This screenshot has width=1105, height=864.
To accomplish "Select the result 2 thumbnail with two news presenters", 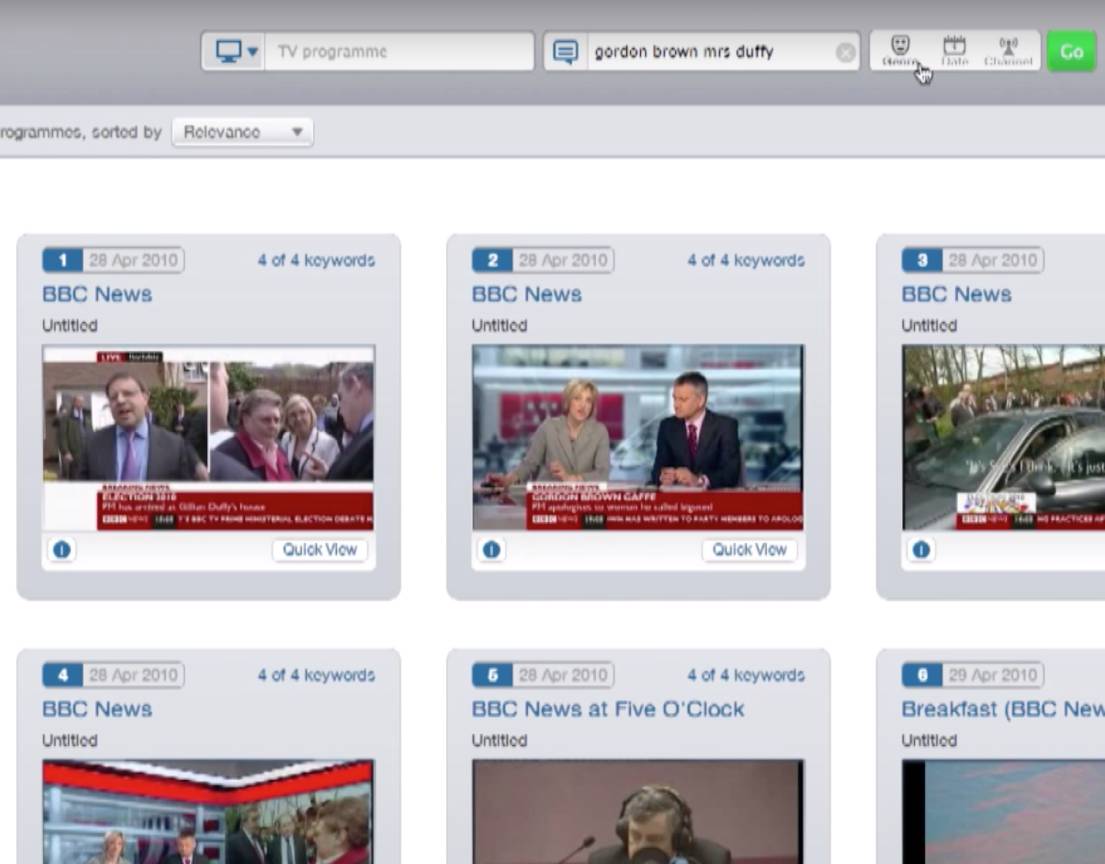I will tap(638, 438).
